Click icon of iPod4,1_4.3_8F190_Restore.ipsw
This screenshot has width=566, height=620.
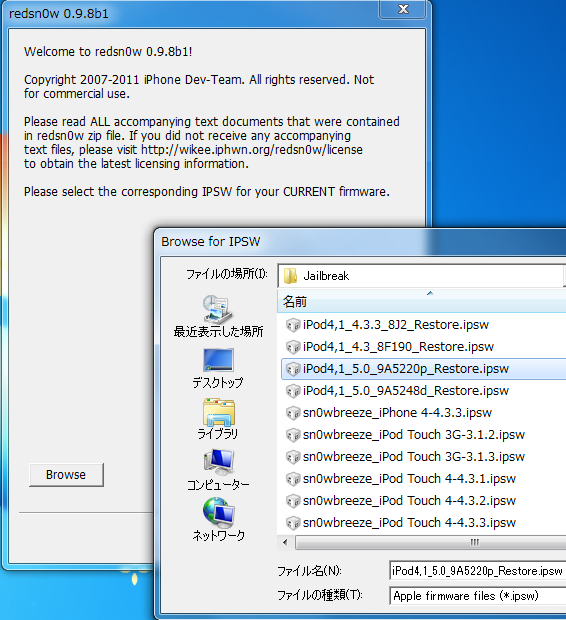tap(293, 347)
